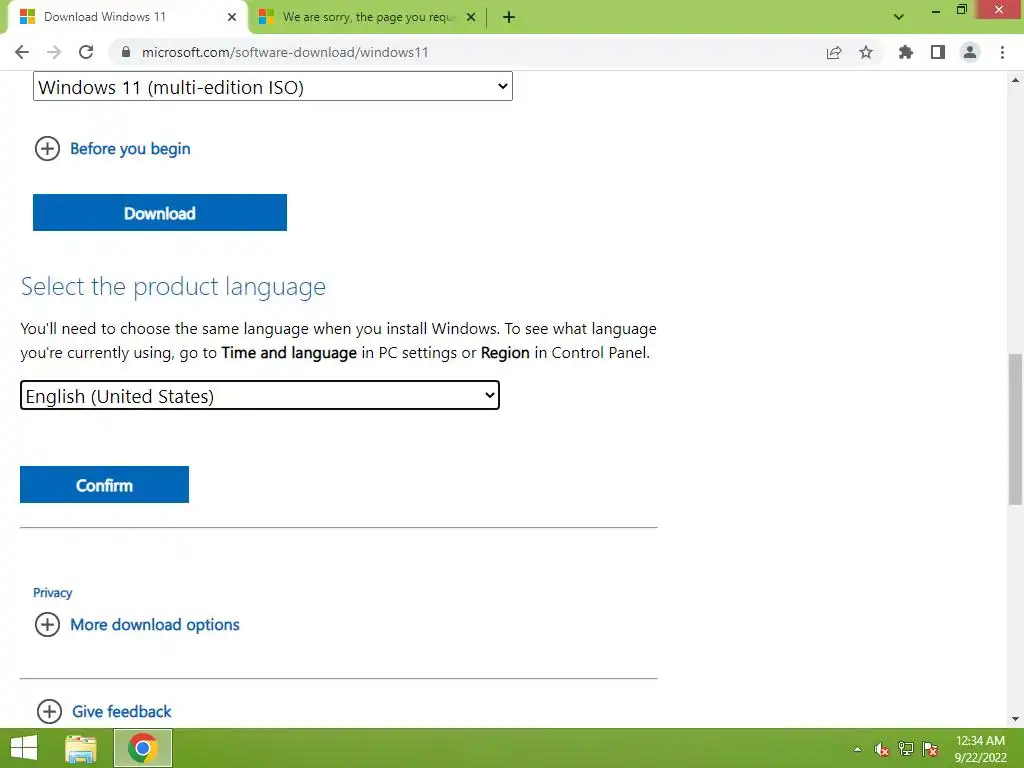Click the scrollbar down arrow
The image size is (1024, 768).
coord(1015,719)
